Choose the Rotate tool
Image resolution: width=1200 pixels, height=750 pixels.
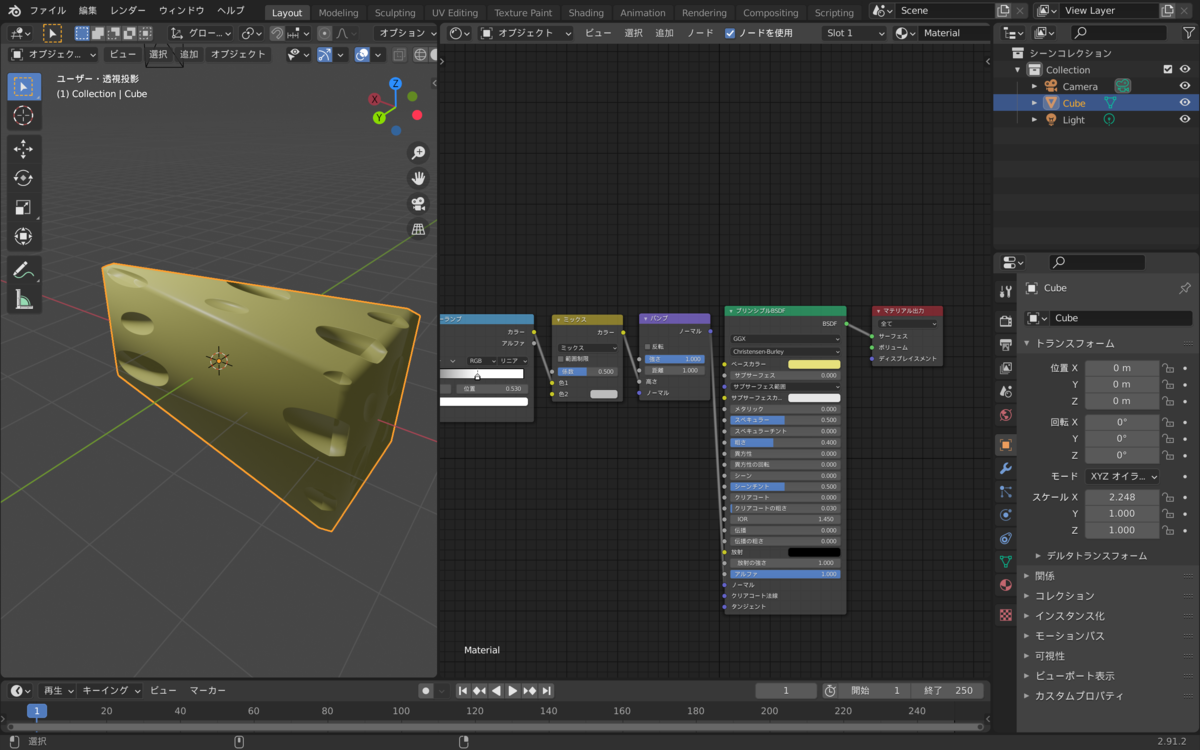[x=23, y=178]
